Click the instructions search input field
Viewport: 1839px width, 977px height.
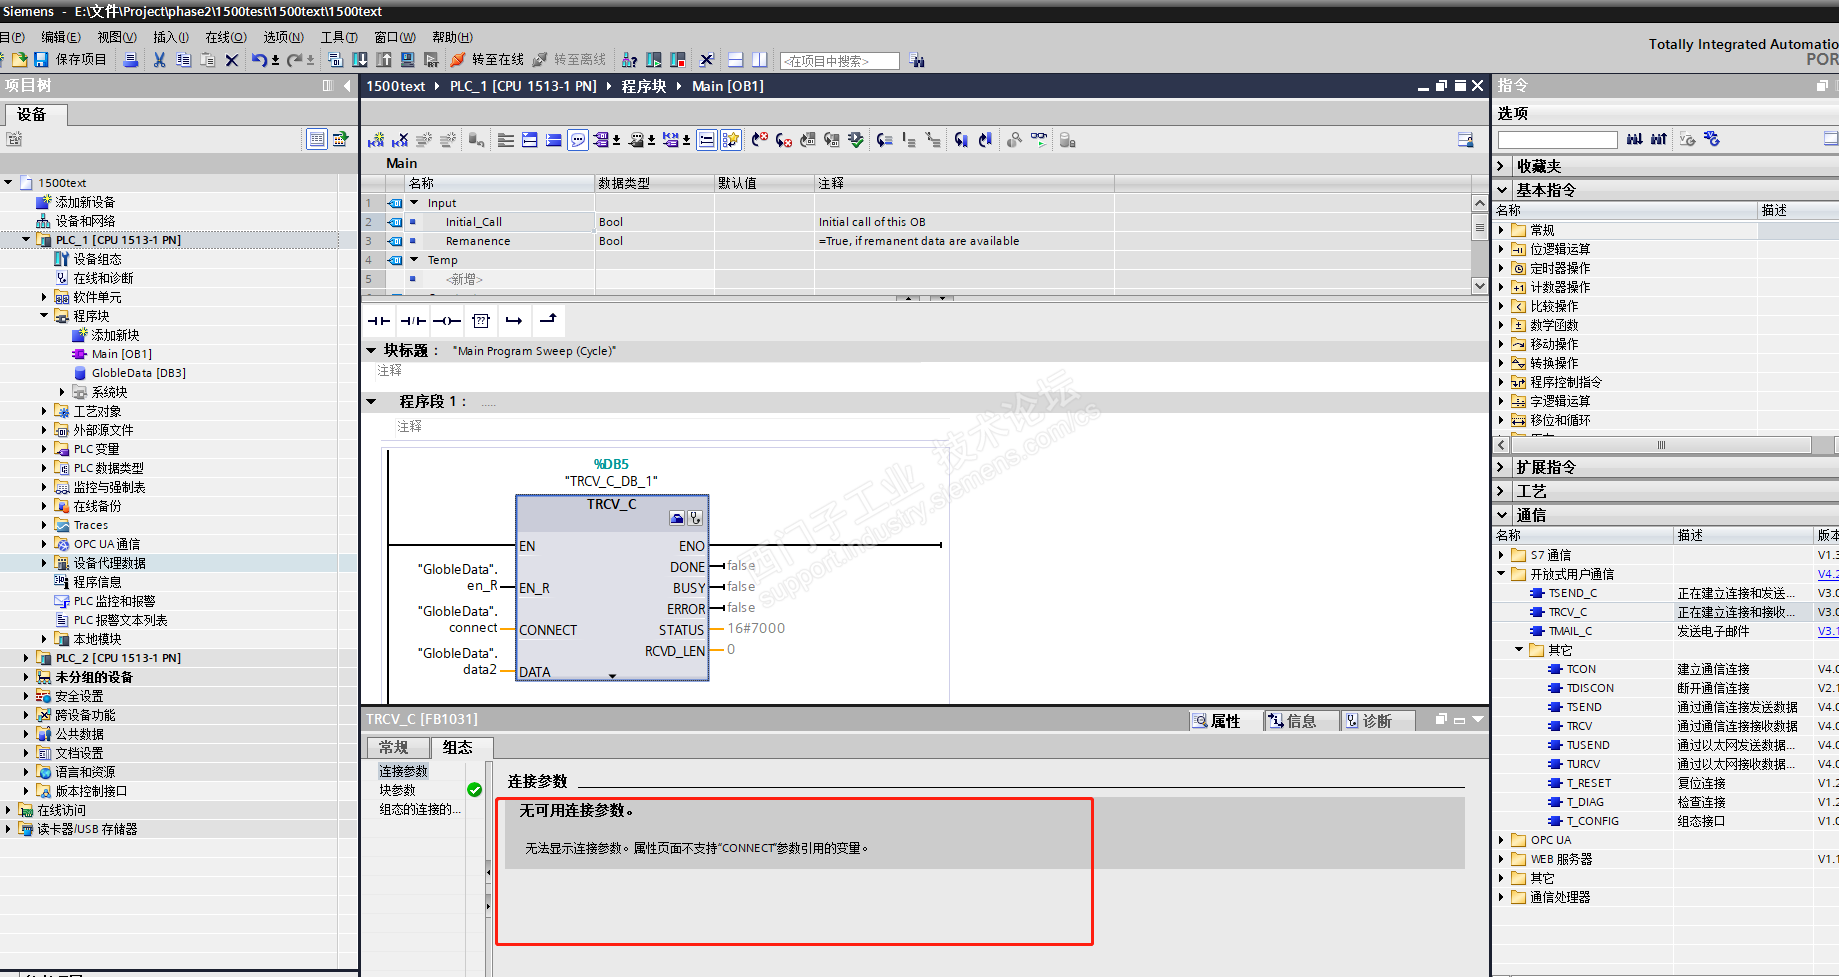point(1557,140)
